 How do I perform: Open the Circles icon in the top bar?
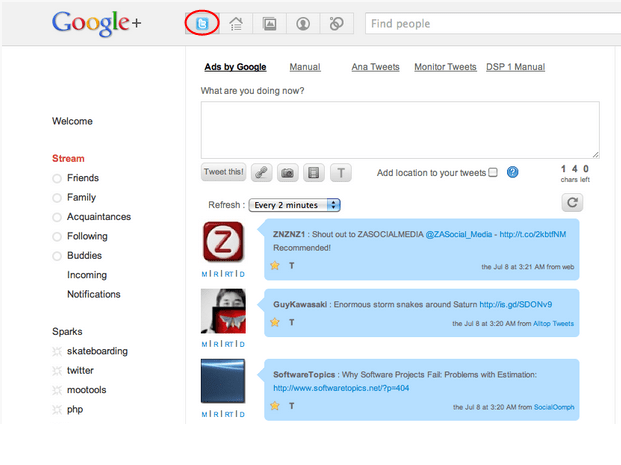click(x=336, y=24)
